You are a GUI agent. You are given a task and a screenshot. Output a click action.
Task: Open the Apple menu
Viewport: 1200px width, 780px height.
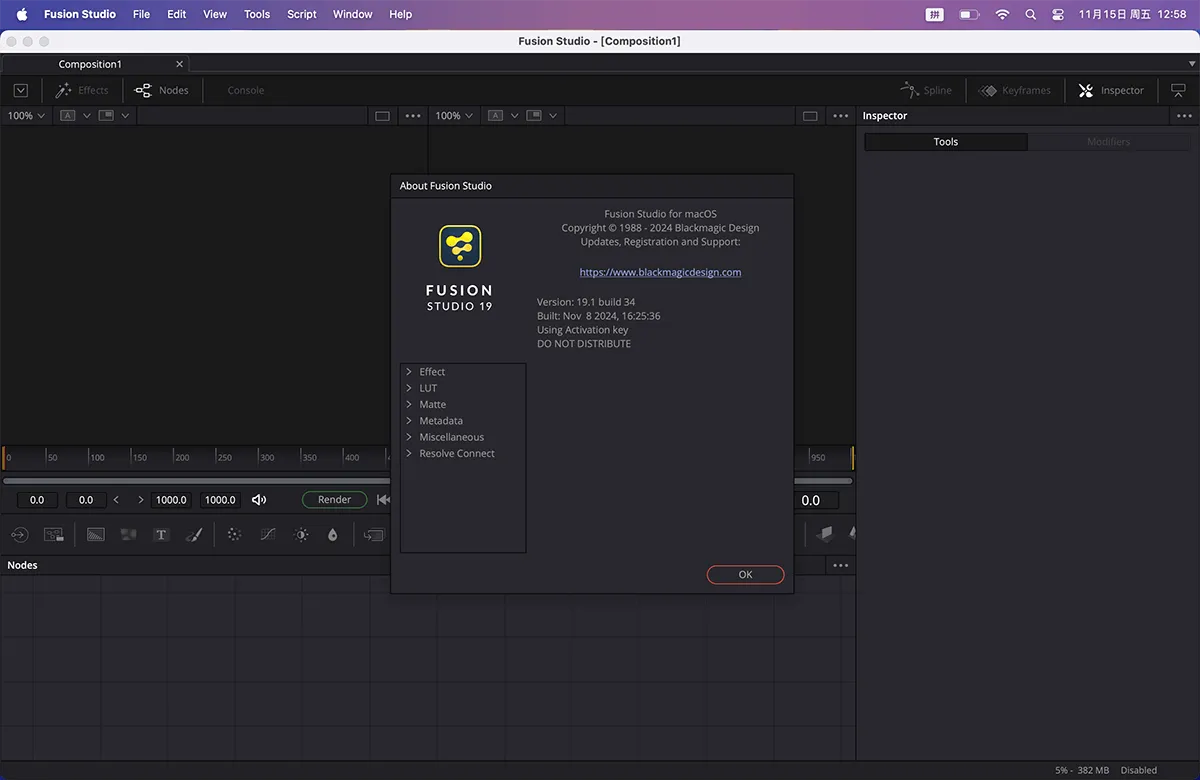point(22,14)
